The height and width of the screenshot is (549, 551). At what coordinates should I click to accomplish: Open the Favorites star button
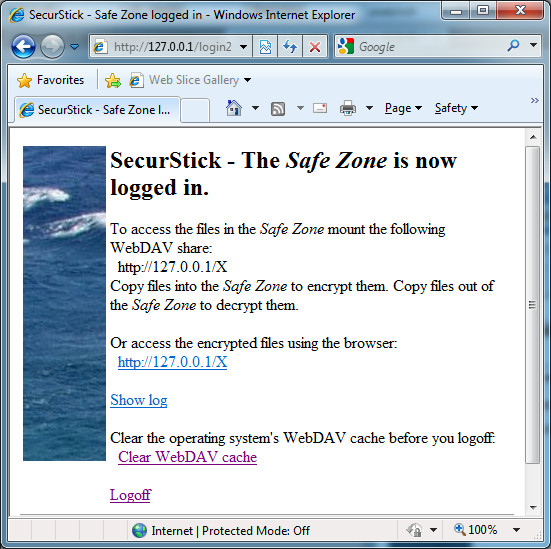[50, 80]
